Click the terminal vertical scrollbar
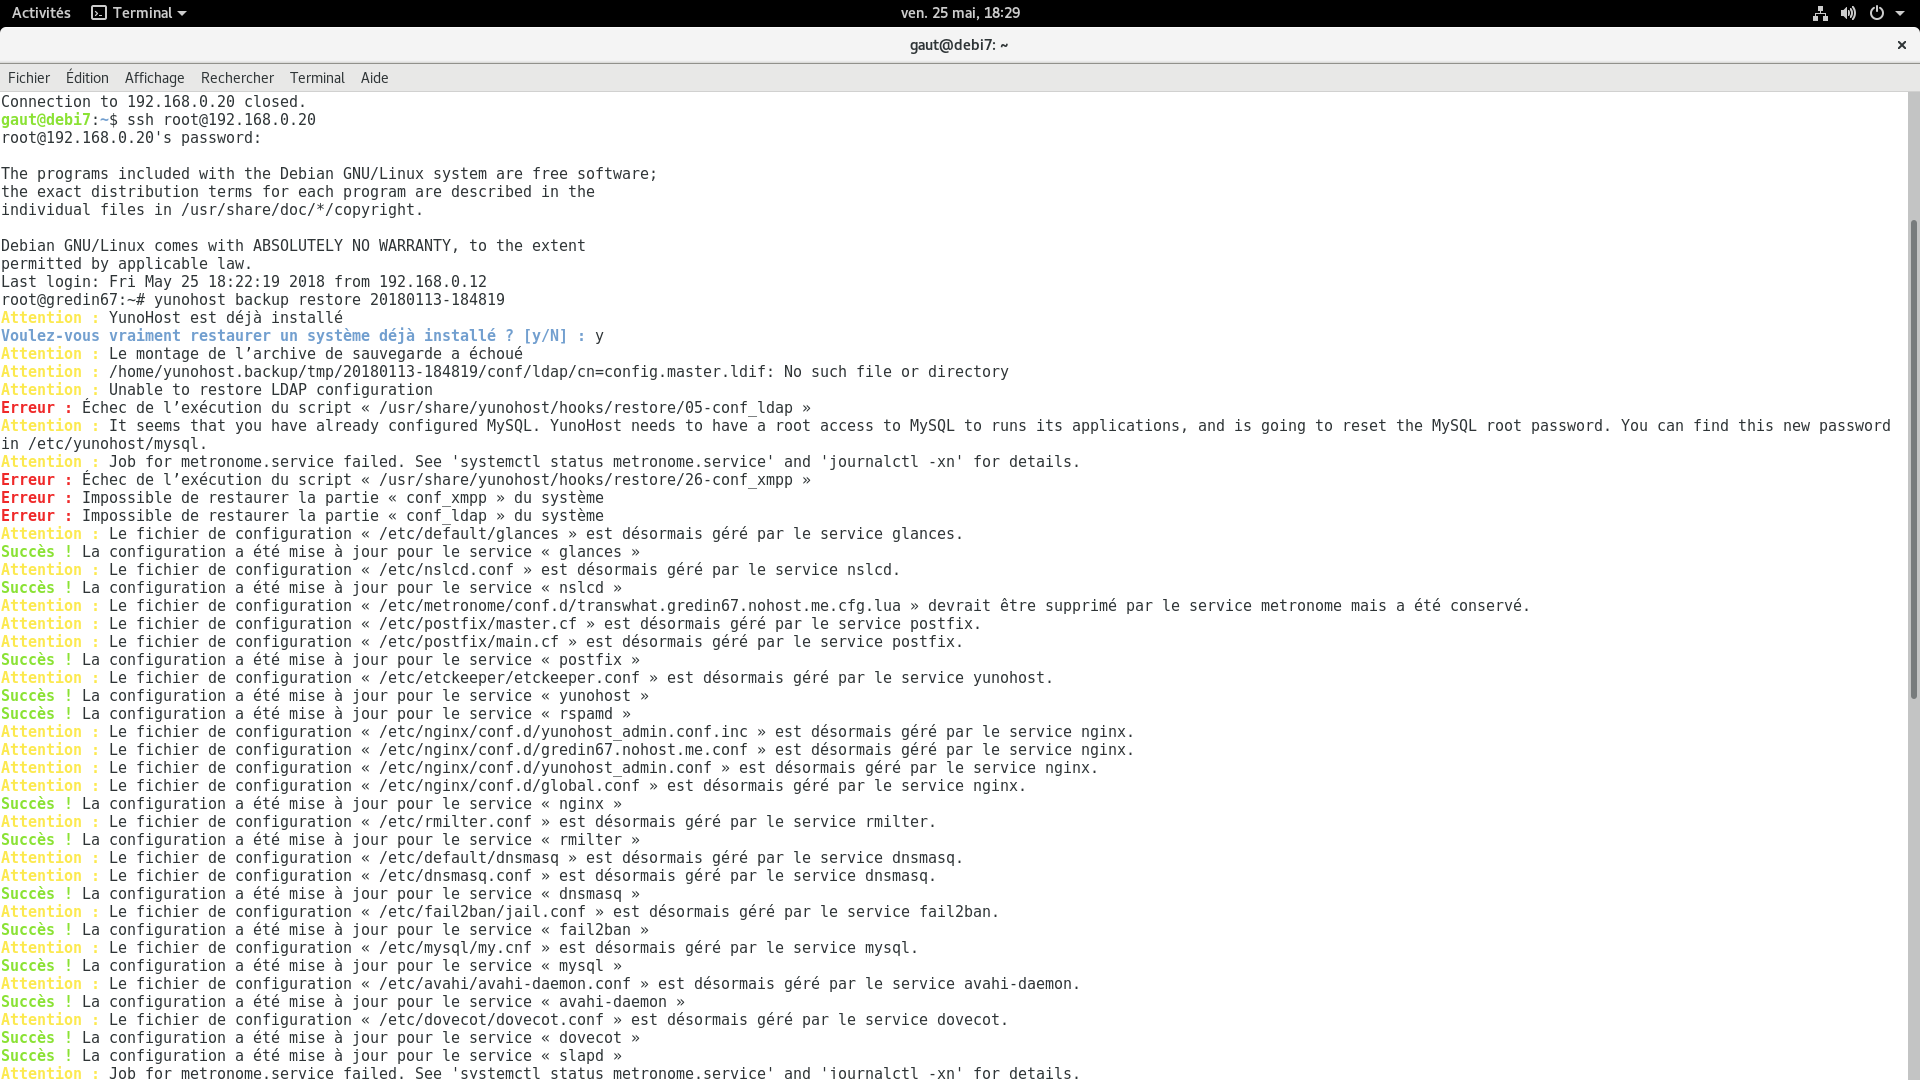Viewport: 1920px width, 1080px height. pyautogui.click(x=1914, y=460)
